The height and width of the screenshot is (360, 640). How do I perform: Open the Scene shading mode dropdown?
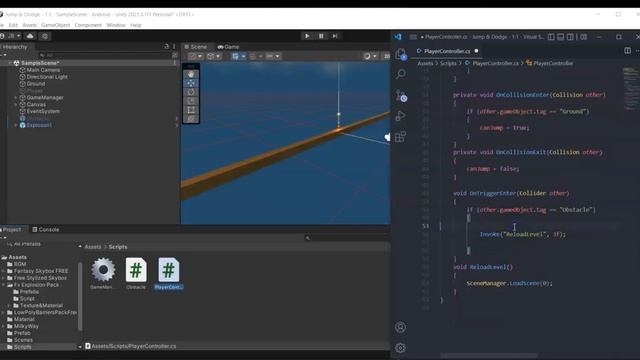pos(195,56)
